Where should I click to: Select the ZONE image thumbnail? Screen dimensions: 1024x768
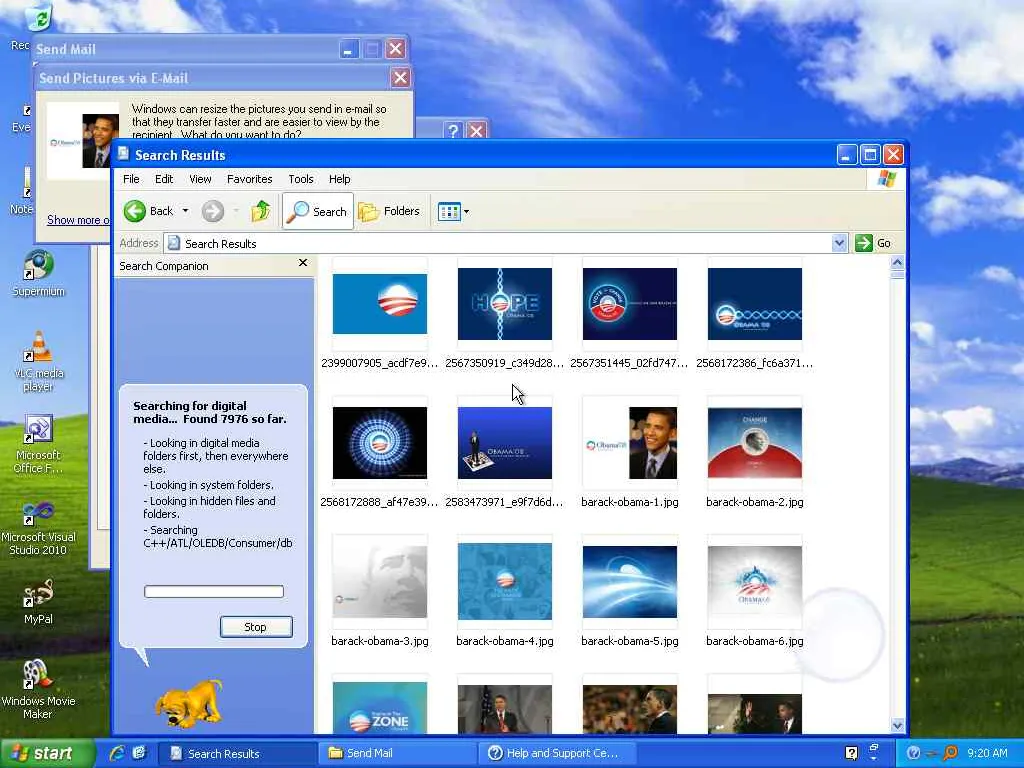click(379, 708)
